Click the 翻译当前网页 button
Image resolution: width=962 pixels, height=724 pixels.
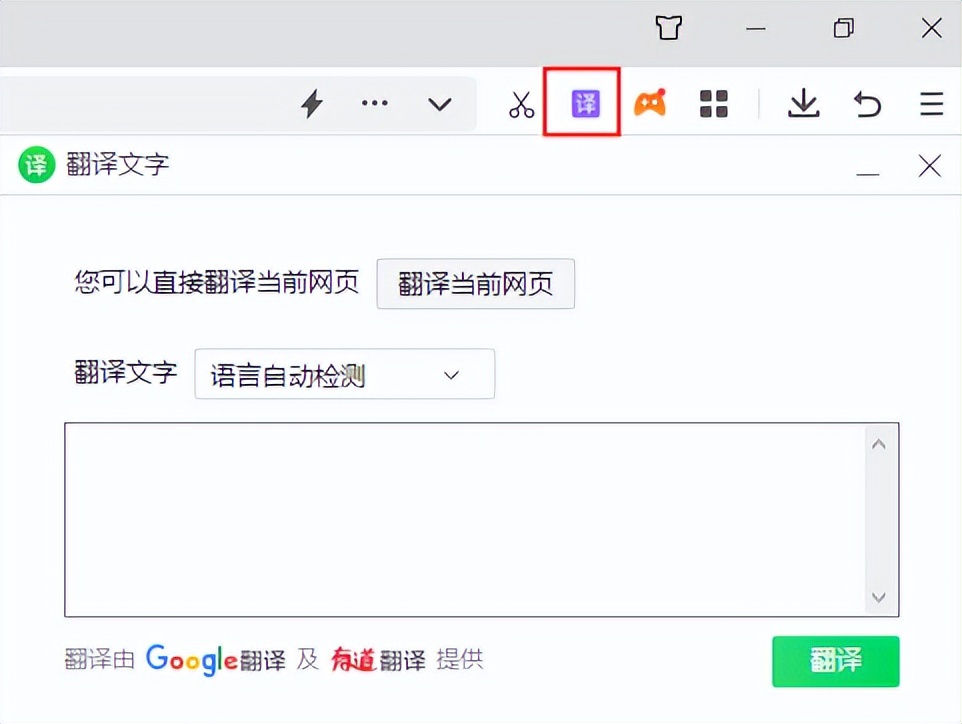[475, 284]
